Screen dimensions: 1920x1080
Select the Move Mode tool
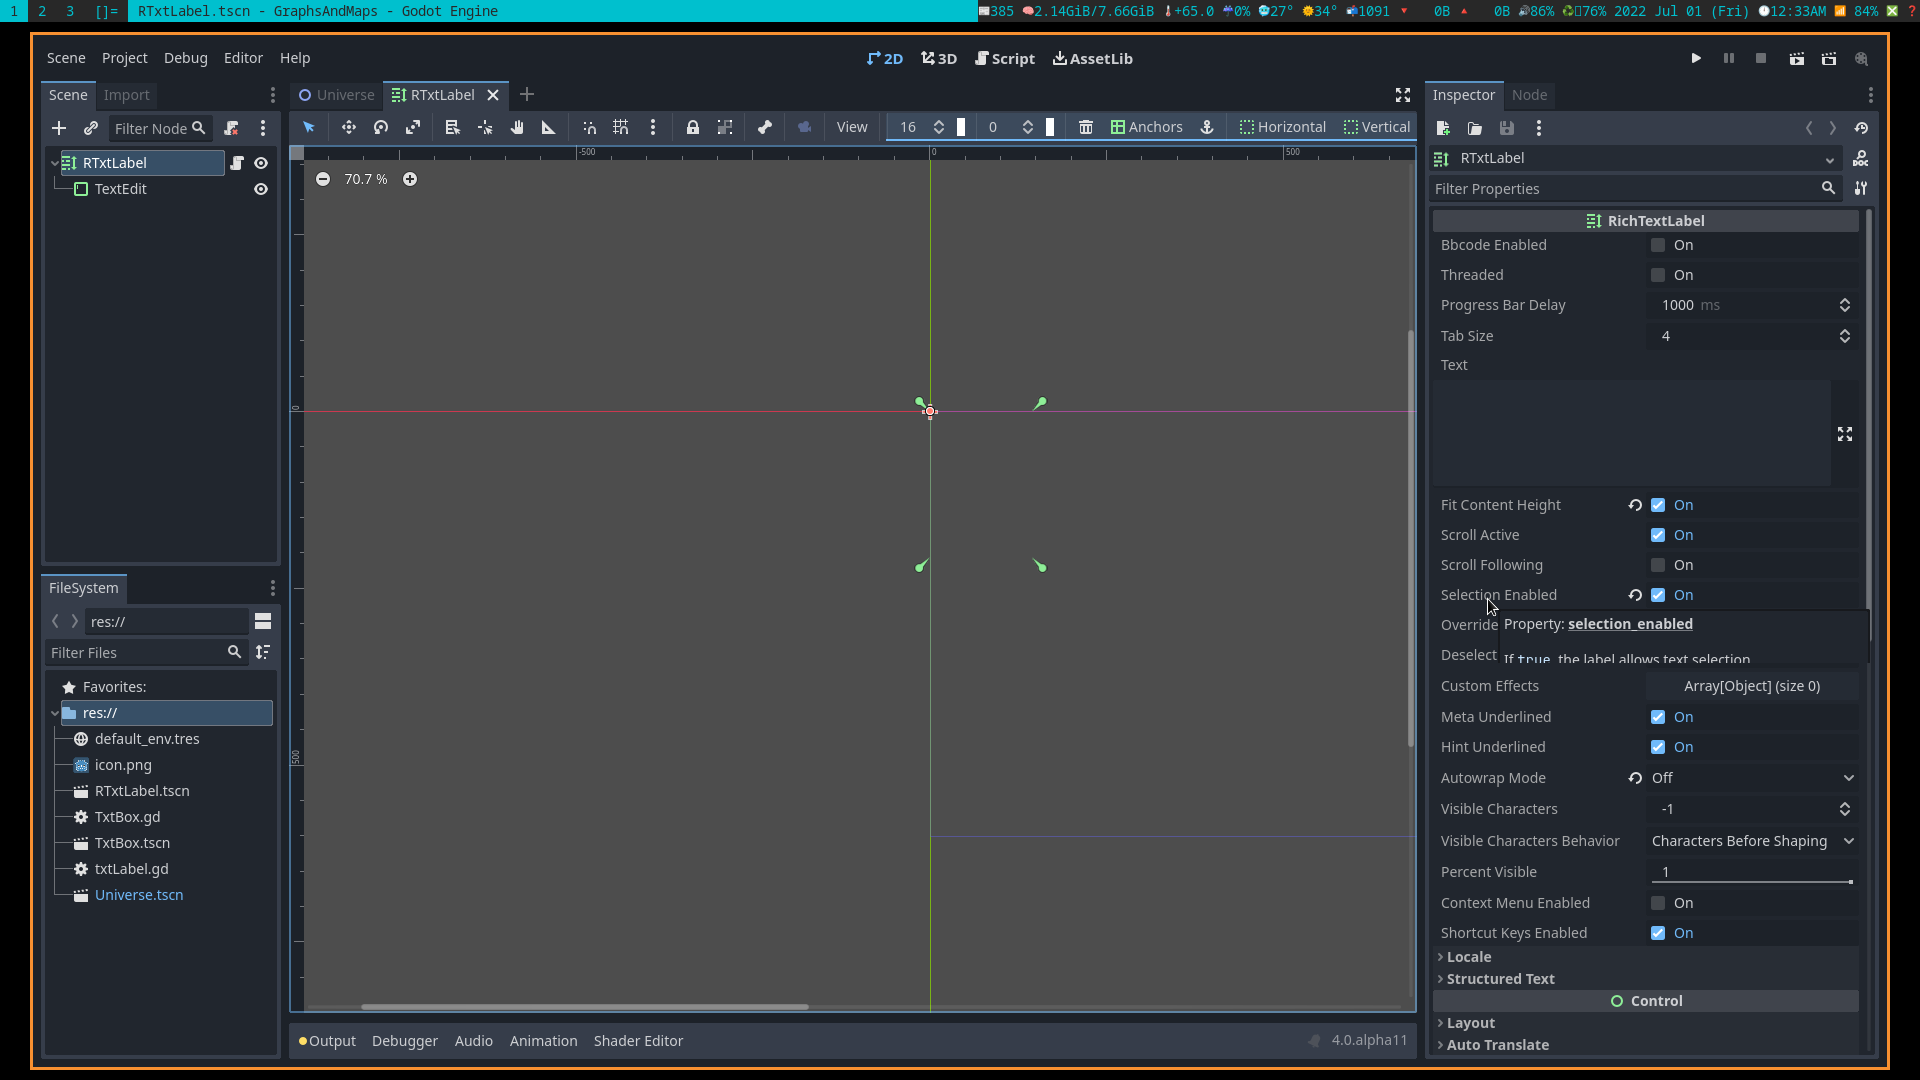pos(349,127)
